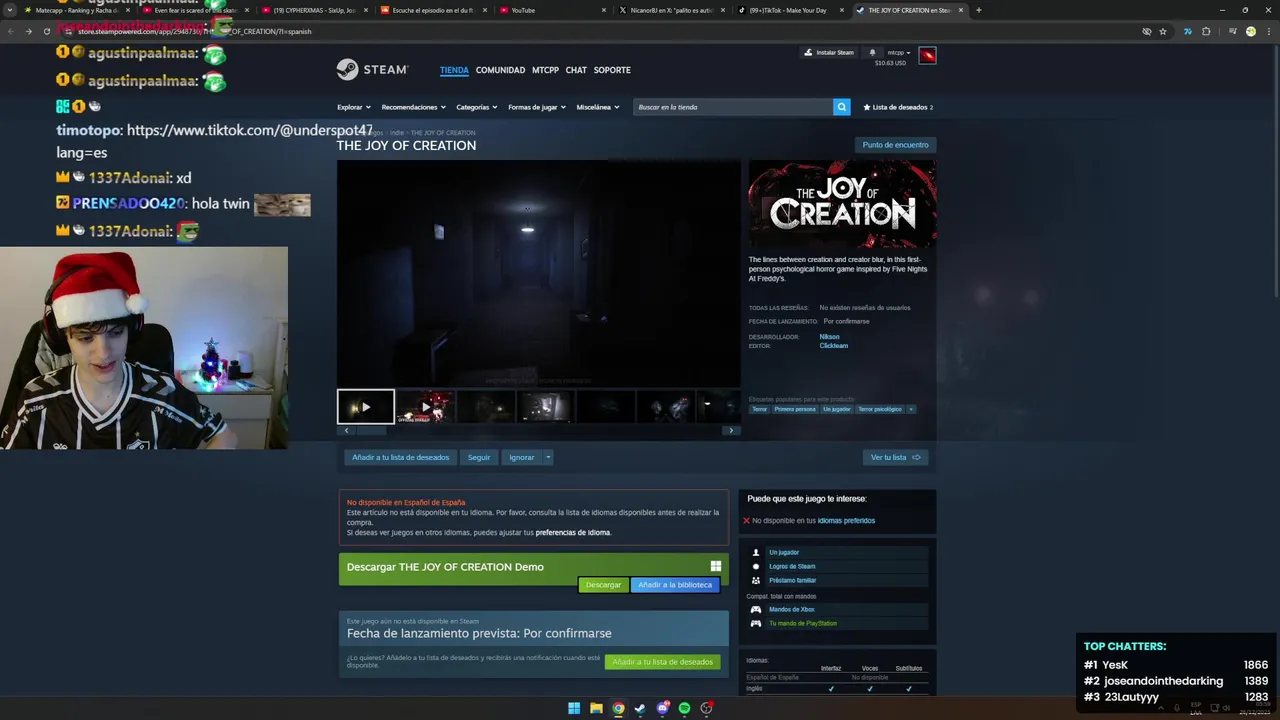
Task: Open the notifications bell icon
Action: [872, 52]
